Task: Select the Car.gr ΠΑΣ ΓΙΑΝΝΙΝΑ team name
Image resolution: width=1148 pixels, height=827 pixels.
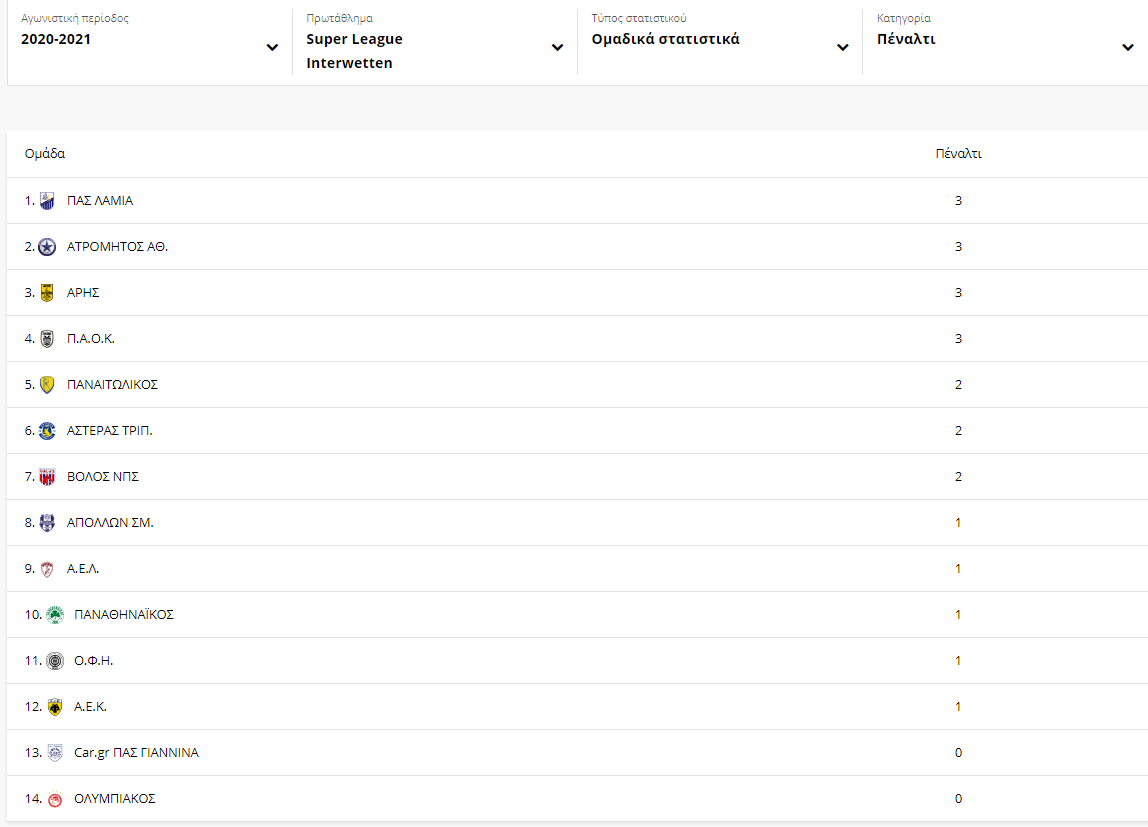Action: tap(136, 753)
